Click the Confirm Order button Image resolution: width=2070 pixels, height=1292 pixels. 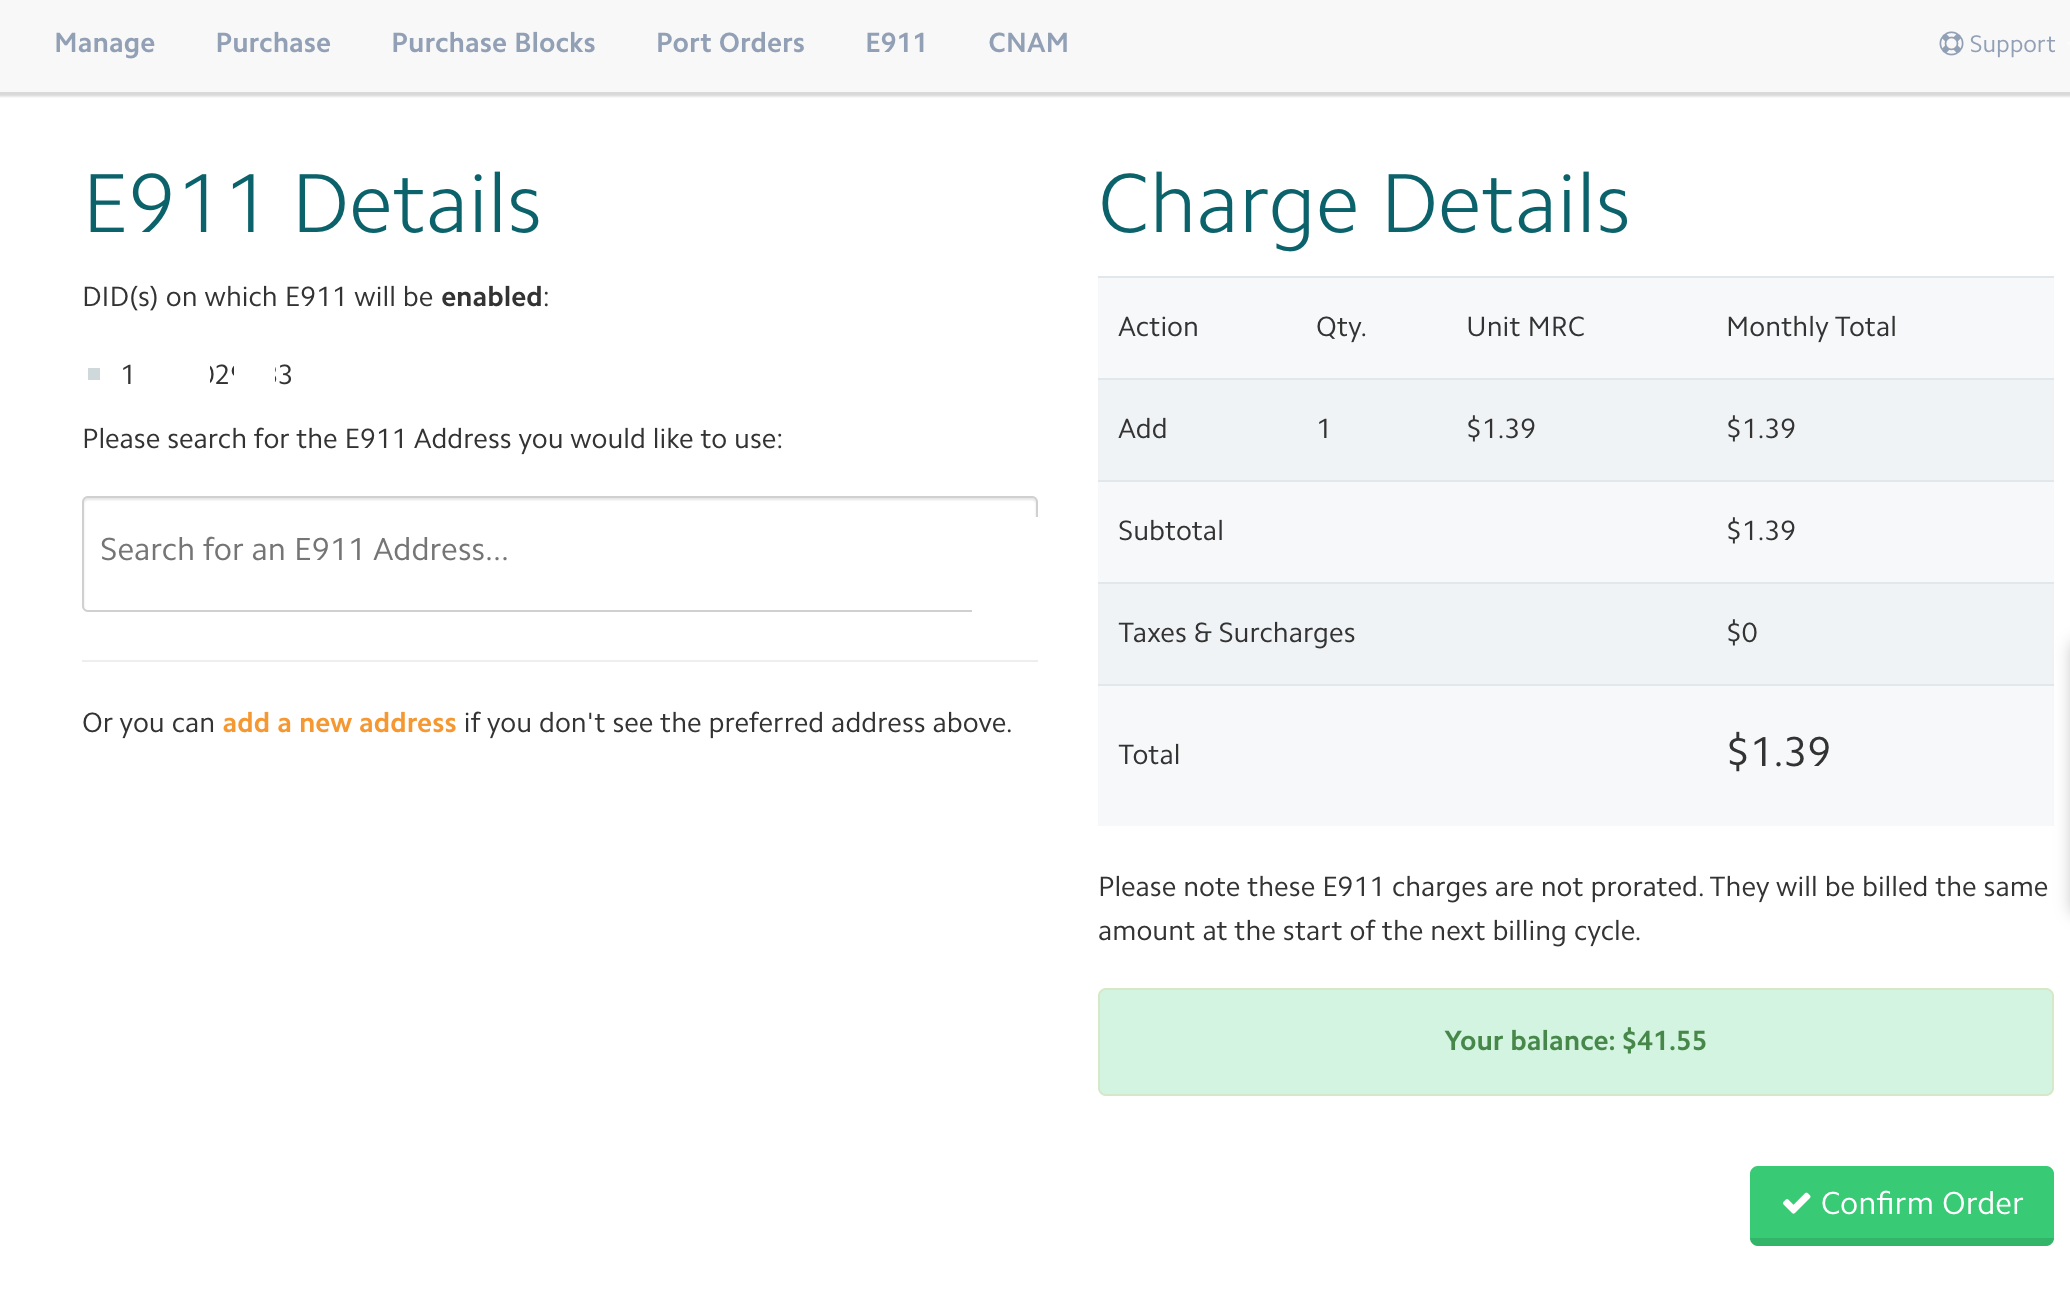tap(1901, 1204)
